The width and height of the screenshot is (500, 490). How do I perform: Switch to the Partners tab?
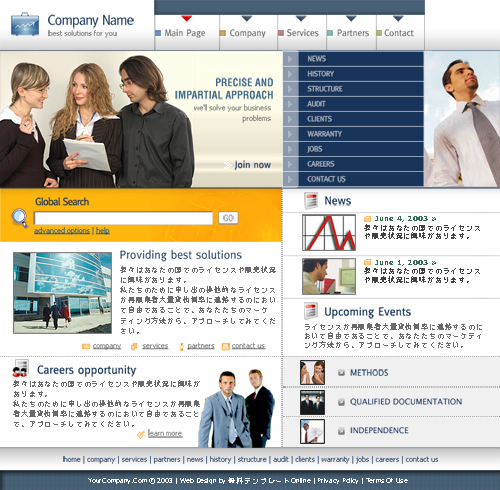point(352,33)
